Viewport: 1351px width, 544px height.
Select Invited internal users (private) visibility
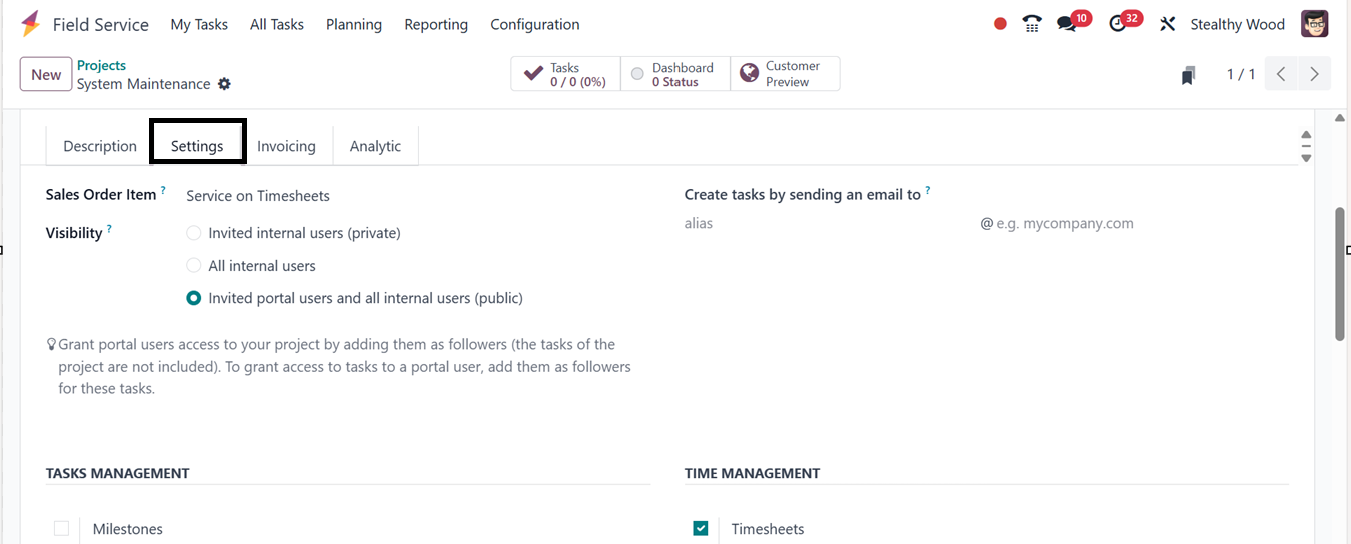point(194,233)
